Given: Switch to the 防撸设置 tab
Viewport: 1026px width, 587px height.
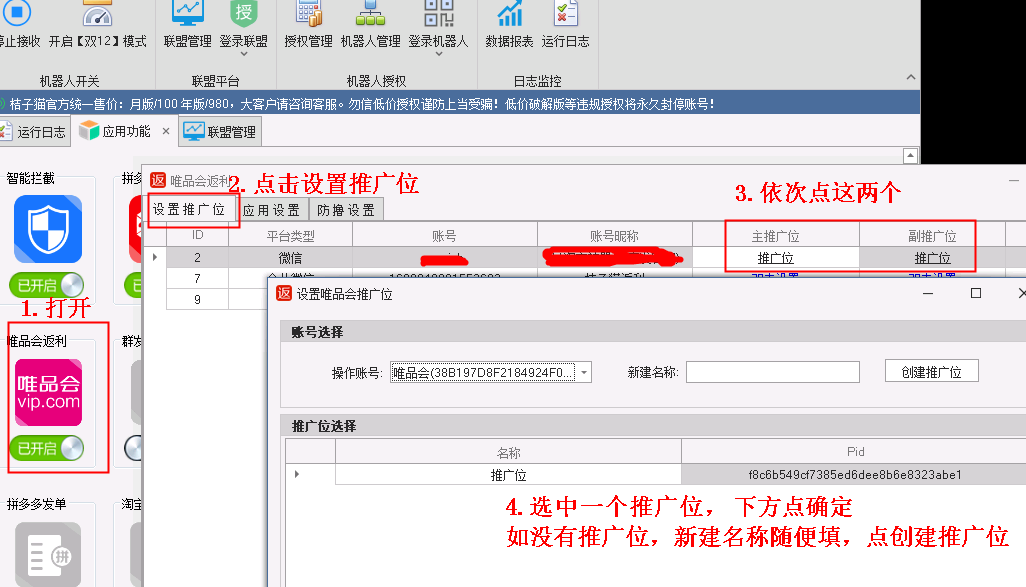Looking at the screenshot, I should click(346, 210).
